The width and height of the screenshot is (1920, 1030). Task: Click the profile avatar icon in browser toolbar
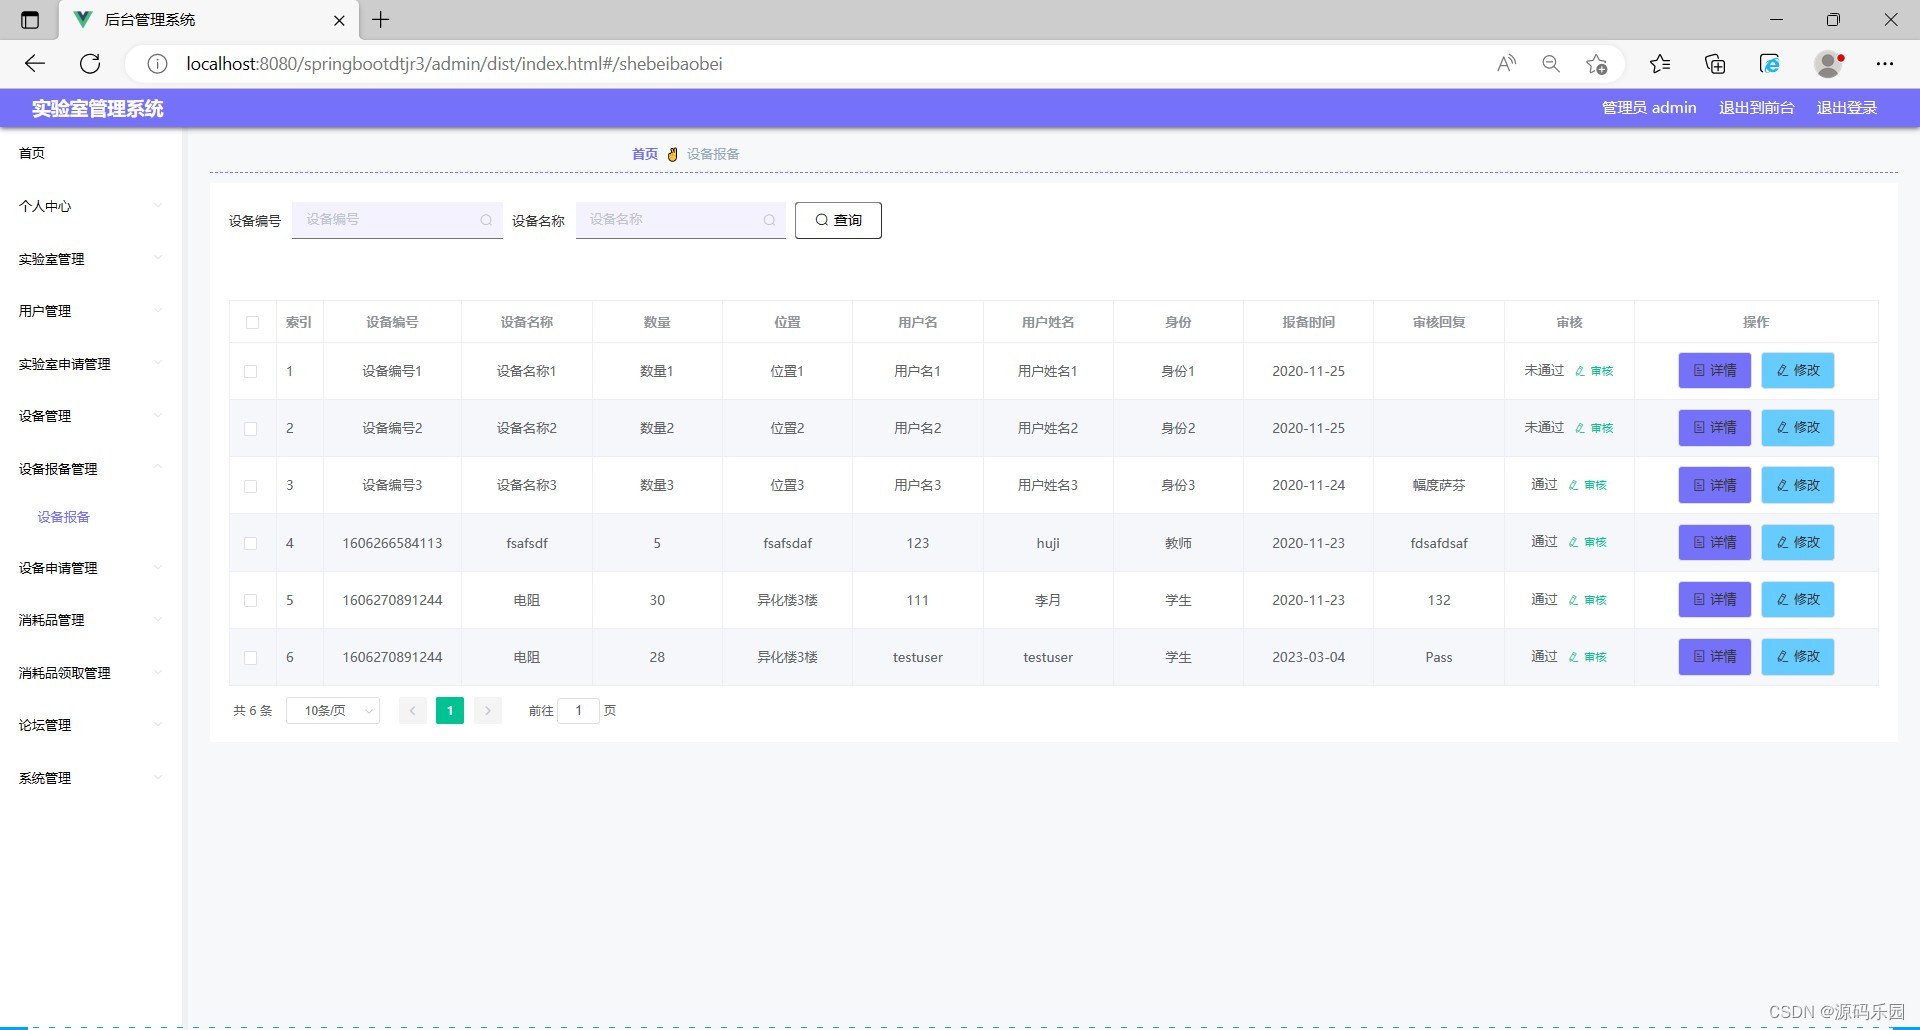tap(1828, 63)
